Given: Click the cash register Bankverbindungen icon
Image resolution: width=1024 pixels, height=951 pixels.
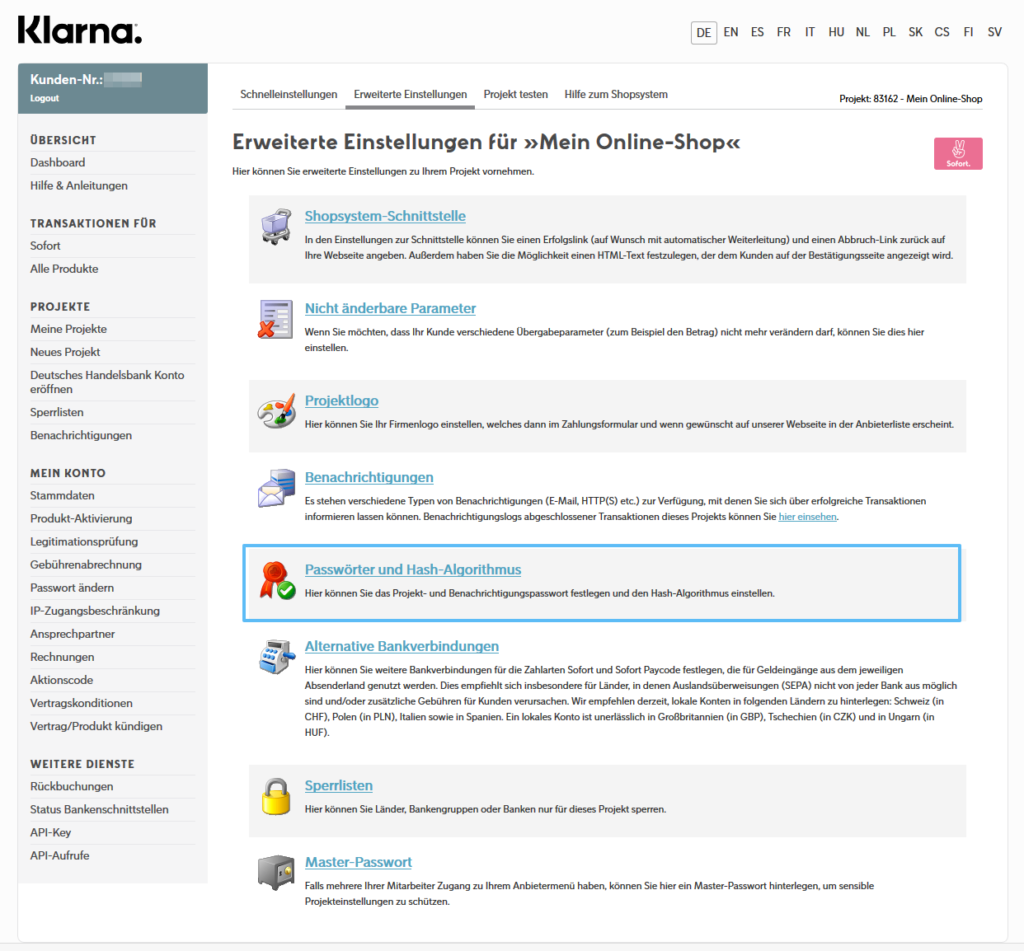Looking at the screenshot, I should click(275, 657).
